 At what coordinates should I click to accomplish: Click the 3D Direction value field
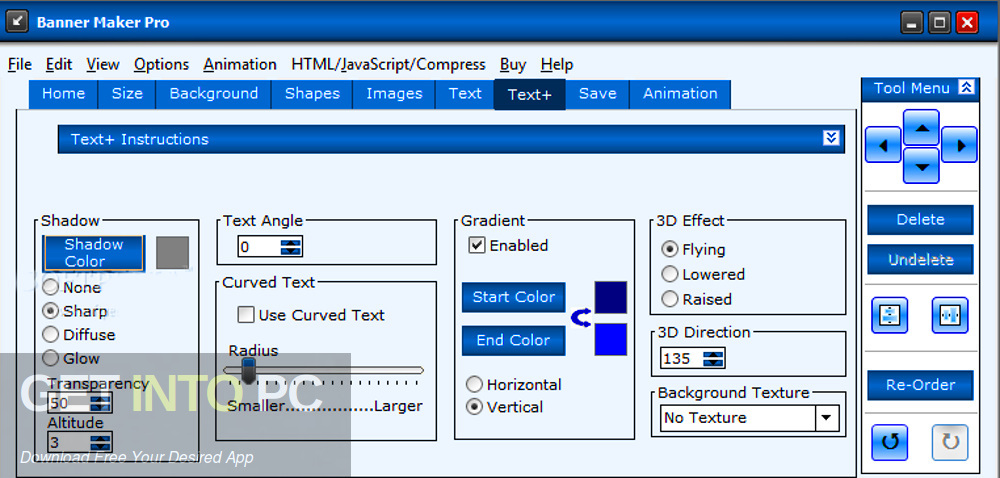click(681, 358)
